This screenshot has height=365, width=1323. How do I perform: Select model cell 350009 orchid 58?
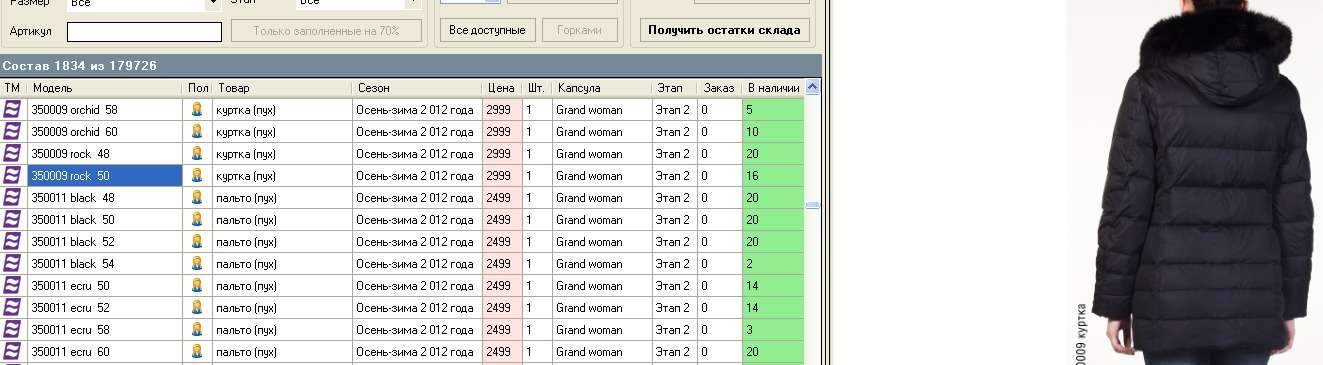coord(105,109)
